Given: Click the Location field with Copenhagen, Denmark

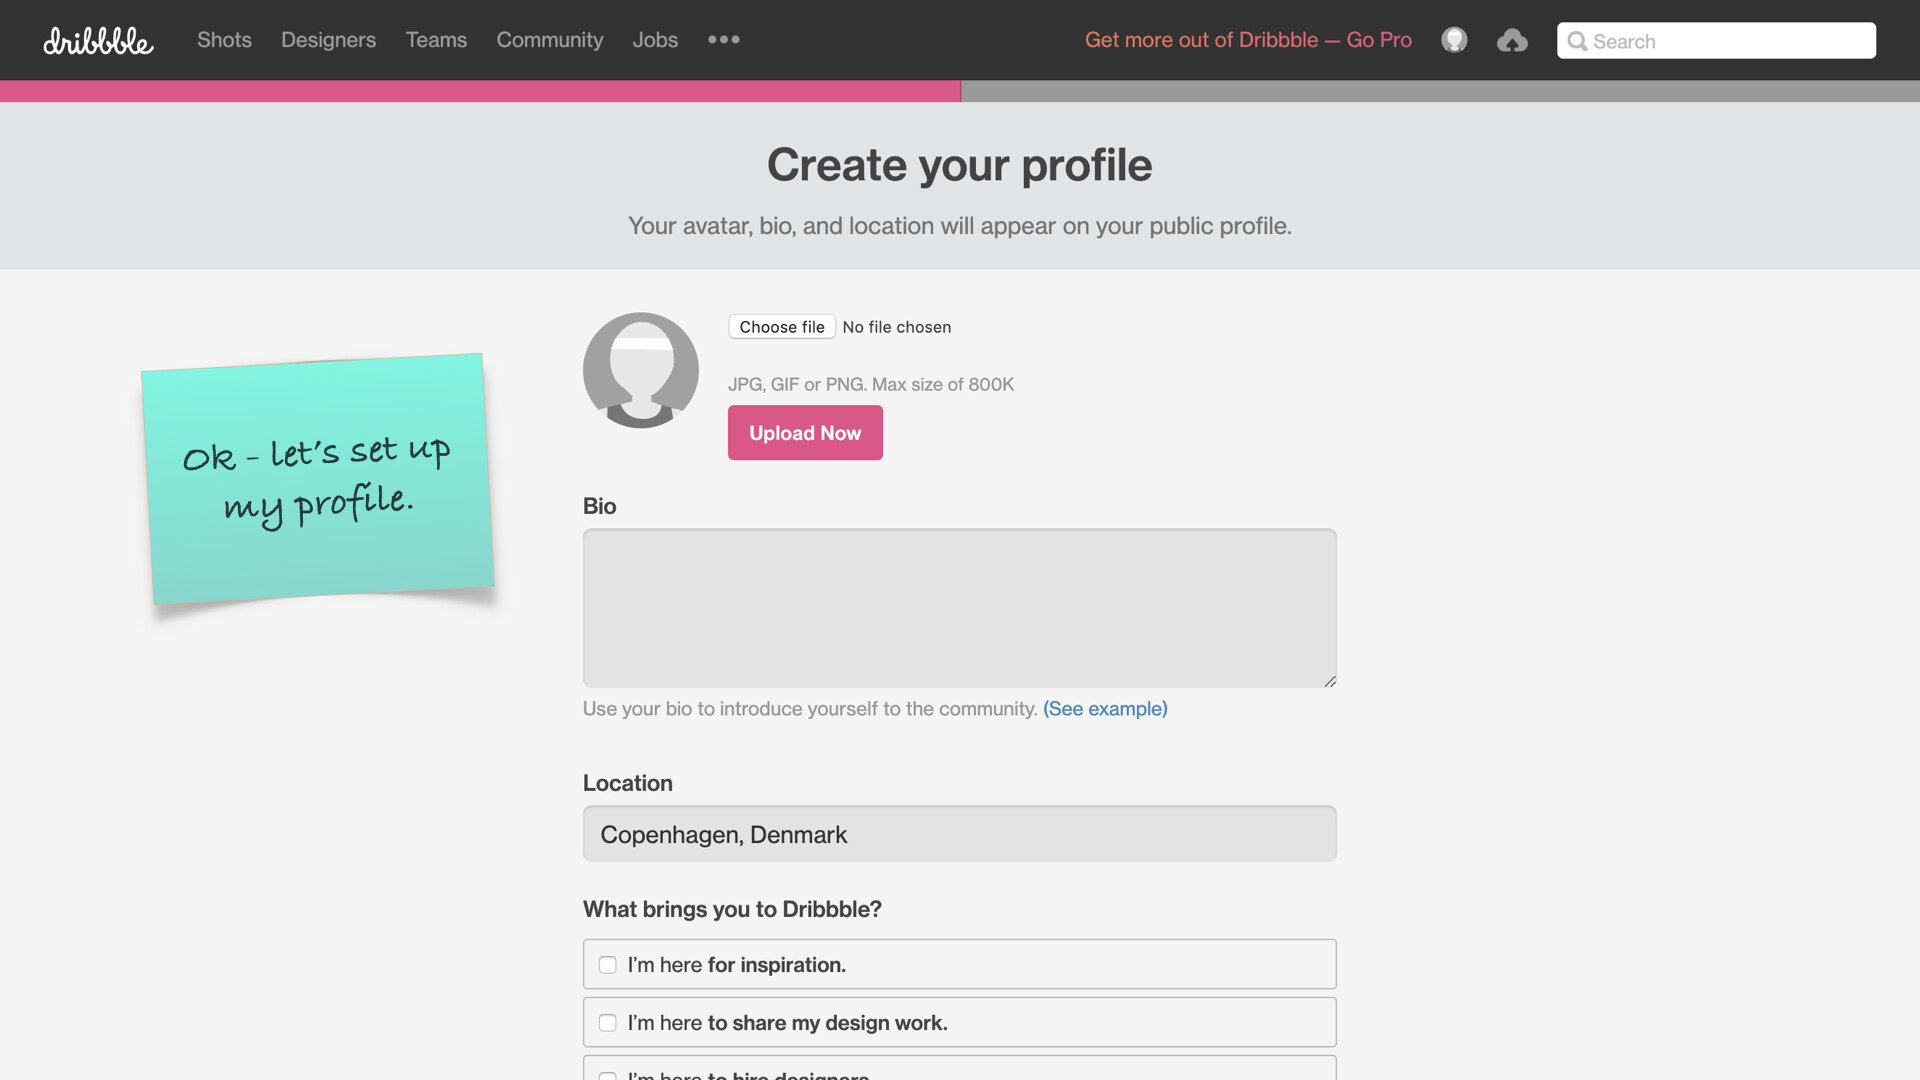Looking at the screenshot, I should coord(959,834).
